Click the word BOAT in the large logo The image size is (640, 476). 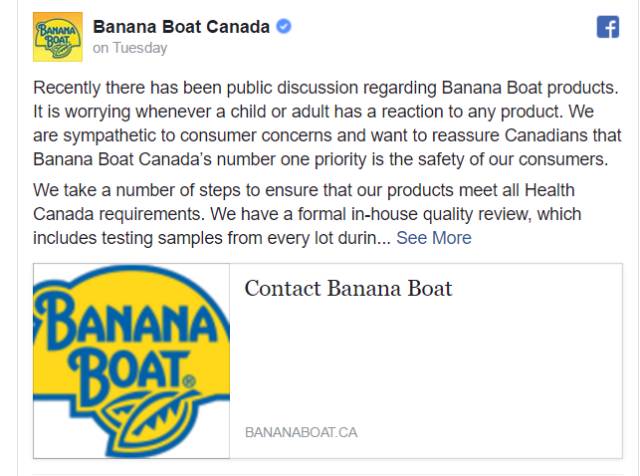click(x=129, y=376)
